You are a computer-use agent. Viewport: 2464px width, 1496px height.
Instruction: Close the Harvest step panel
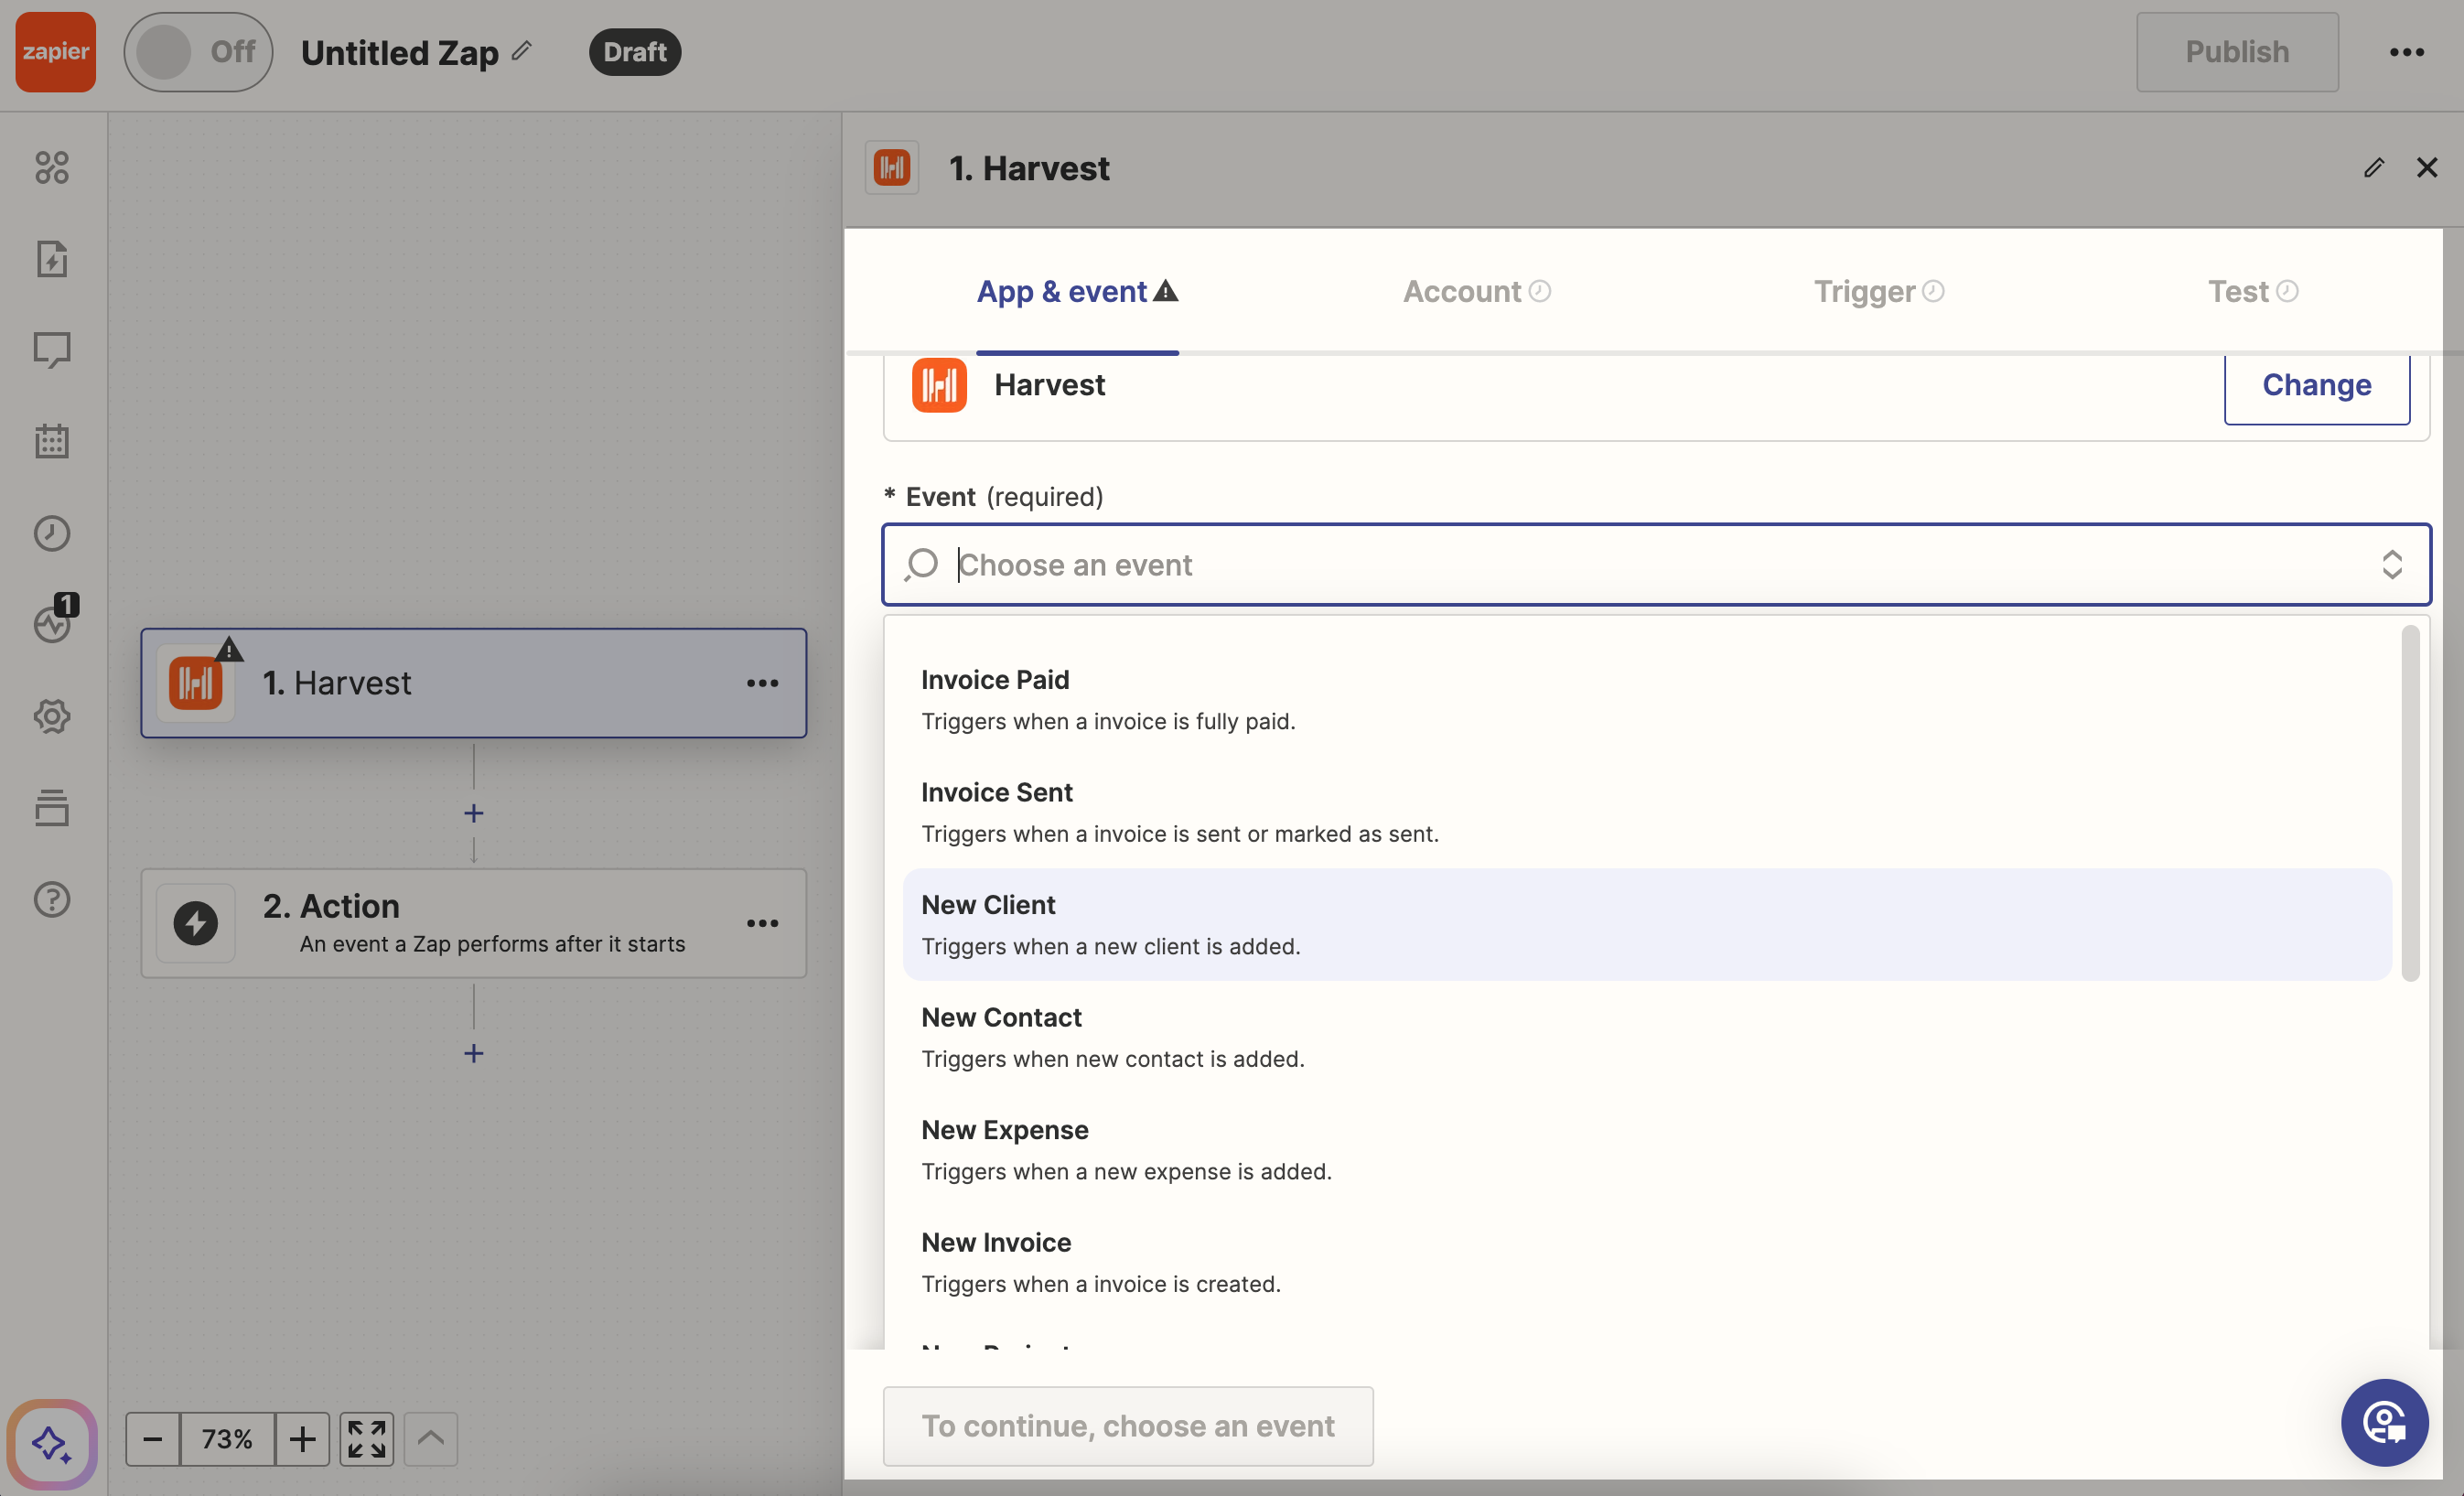[2427, 167]
